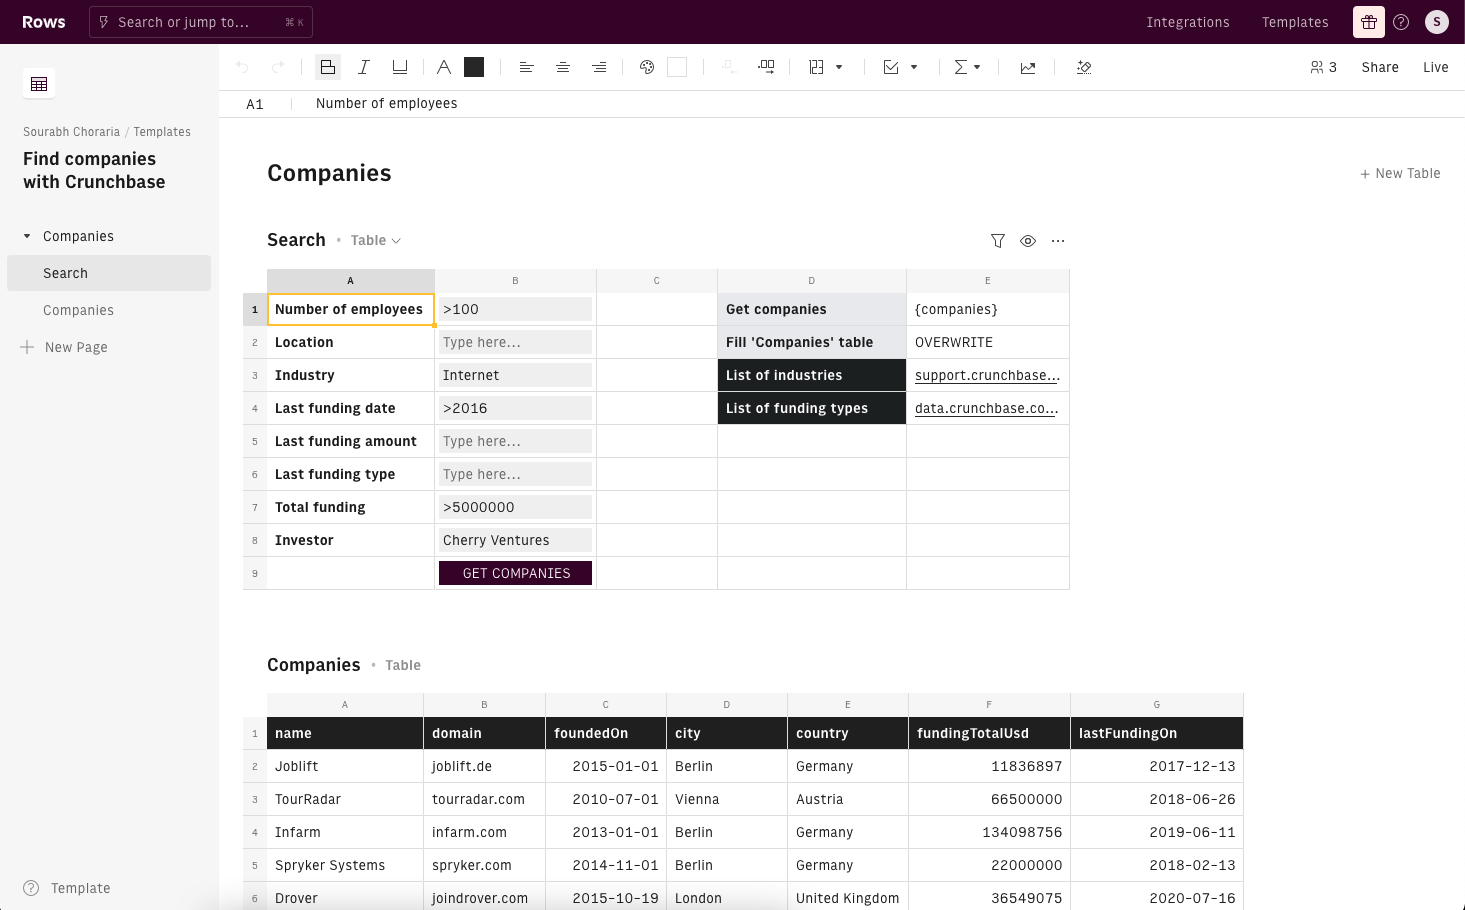
Task: Click the New Table button
Action: pyautogui.click(x=1400, y=173)
